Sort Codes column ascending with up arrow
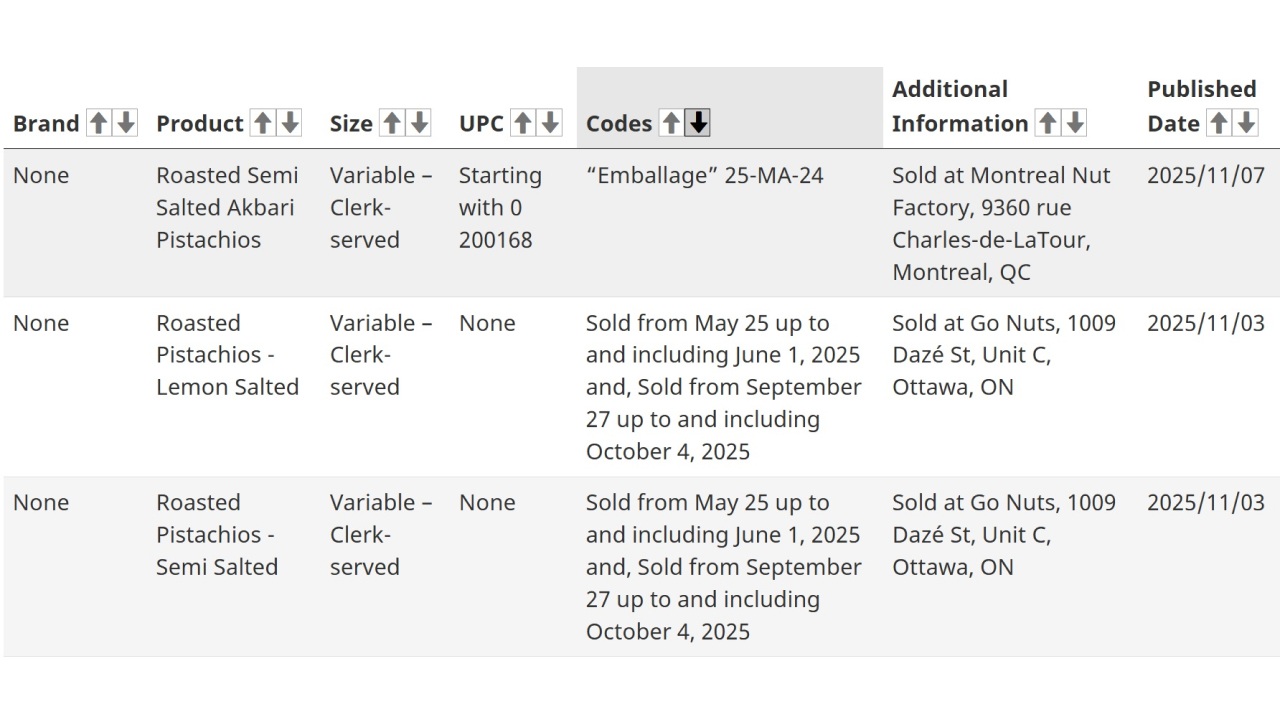1280x725 pixels. tap(671, 123)
